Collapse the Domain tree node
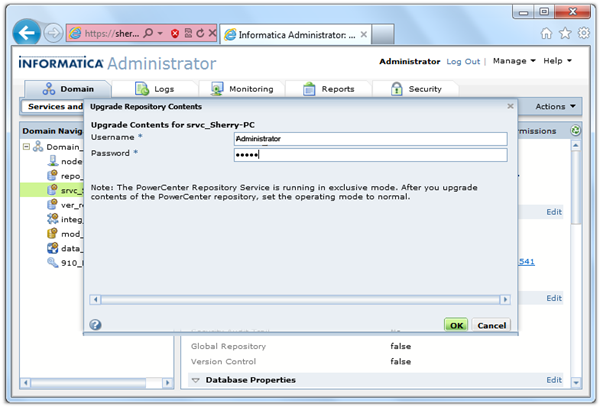The width and height of the screenshot is (600, 407). [26, 147]
